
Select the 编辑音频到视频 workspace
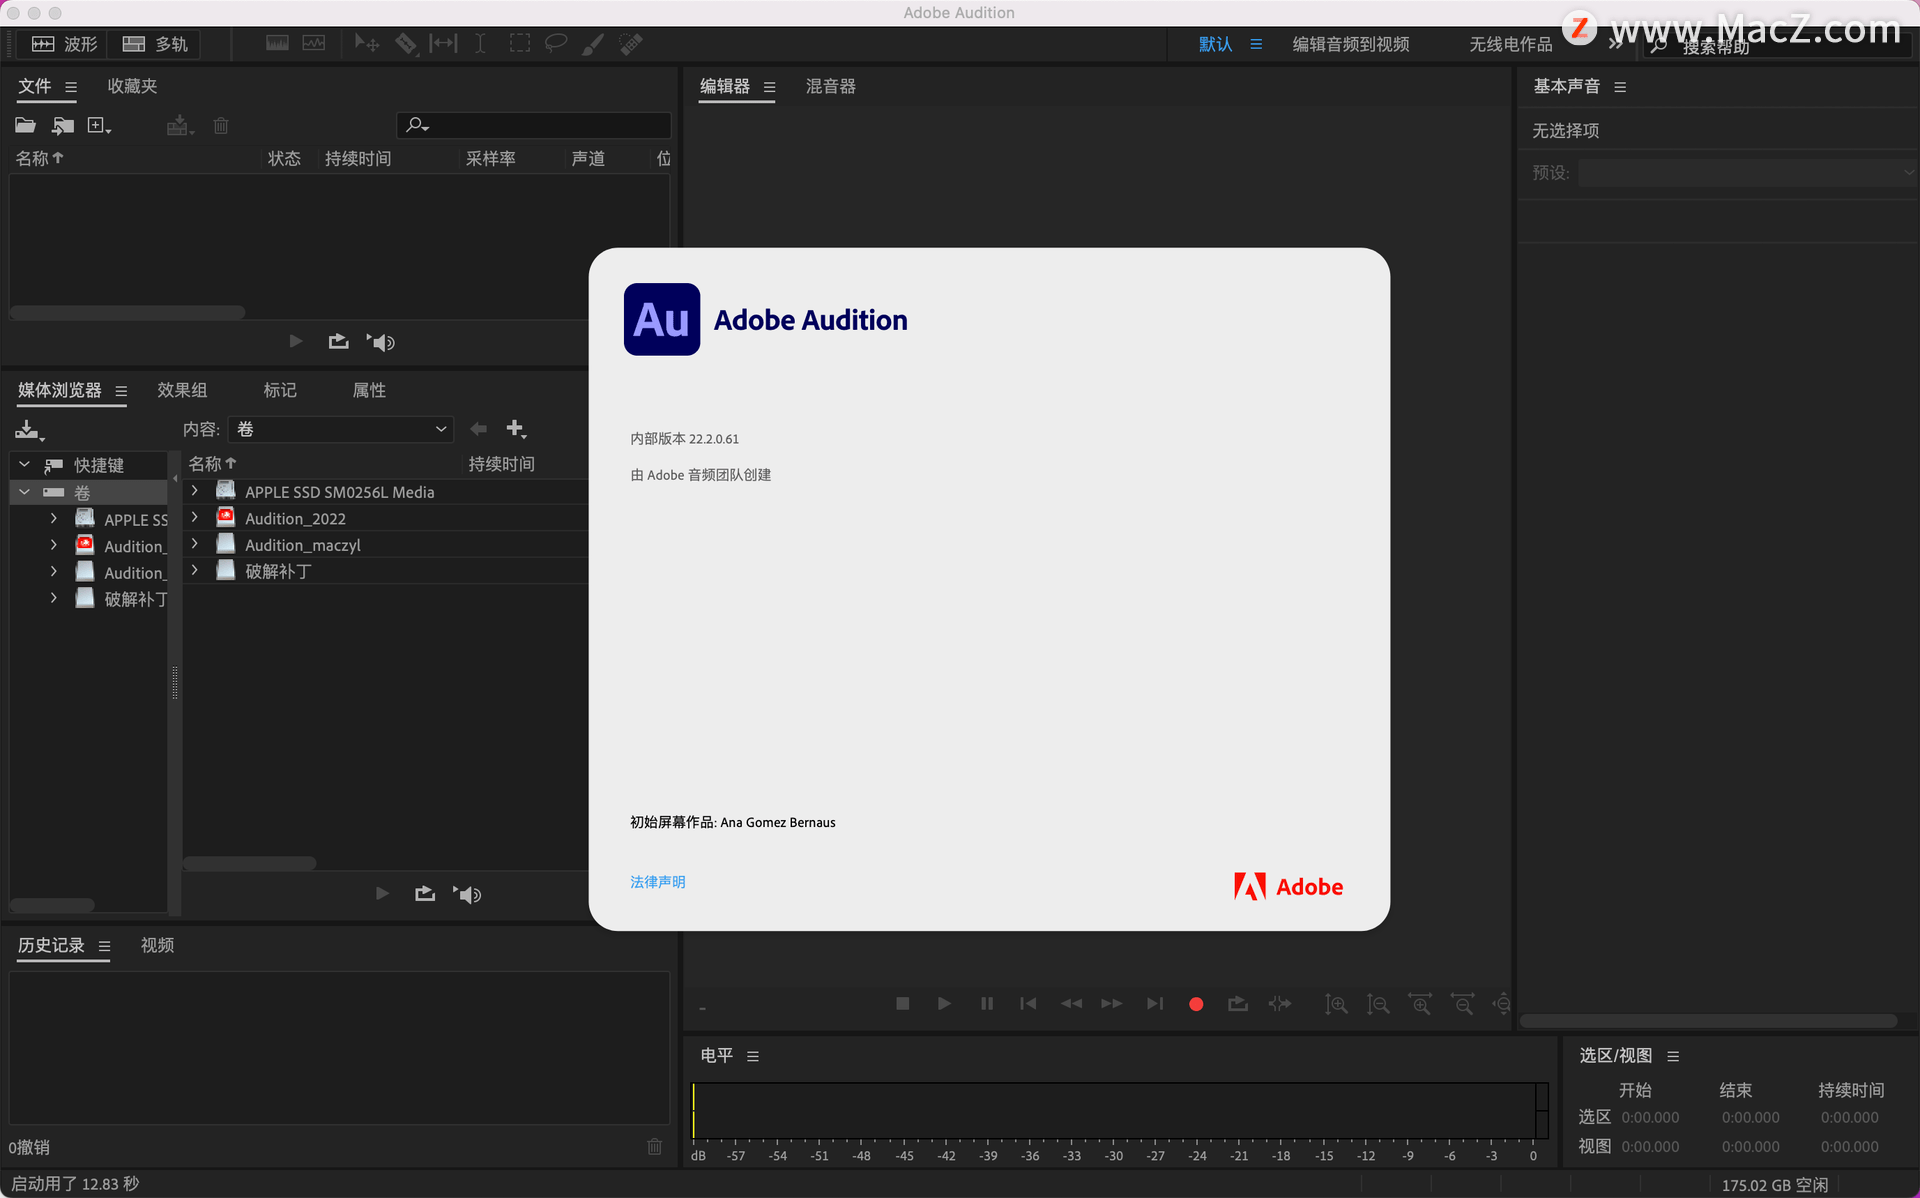[1351, 44]
